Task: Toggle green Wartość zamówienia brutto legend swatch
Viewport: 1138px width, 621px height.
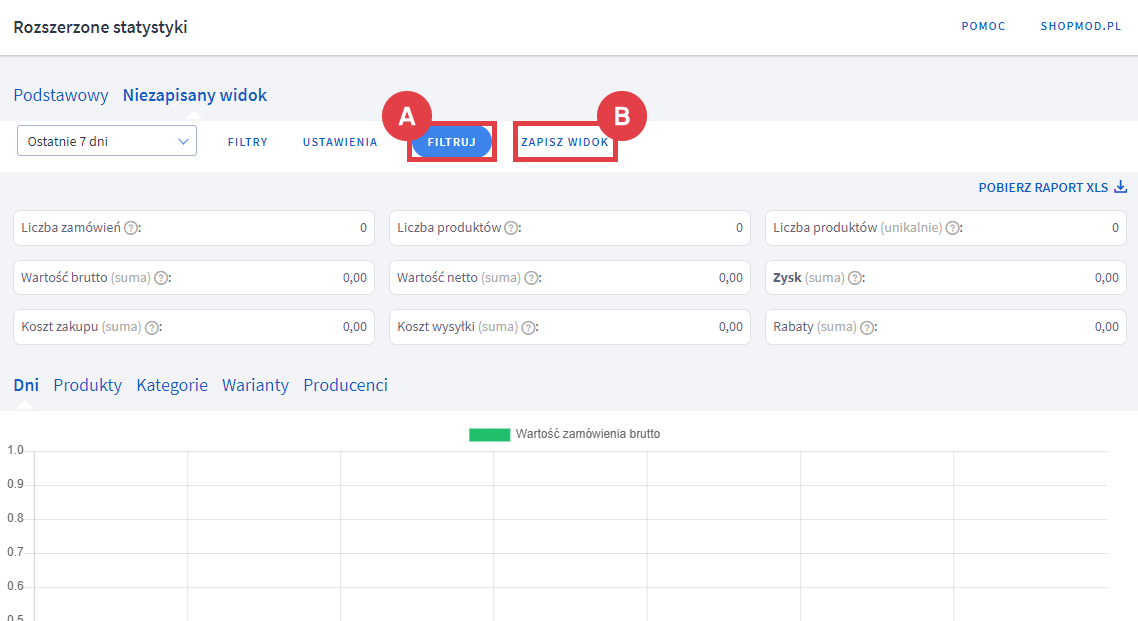Action: (x=489, y=434)
